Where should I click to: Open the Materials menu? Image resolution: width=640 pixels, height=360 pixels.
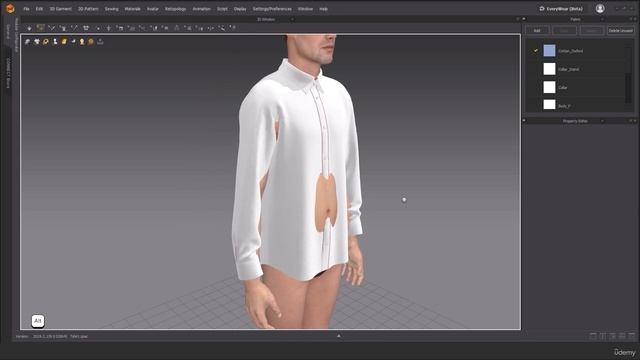[132, 9]
